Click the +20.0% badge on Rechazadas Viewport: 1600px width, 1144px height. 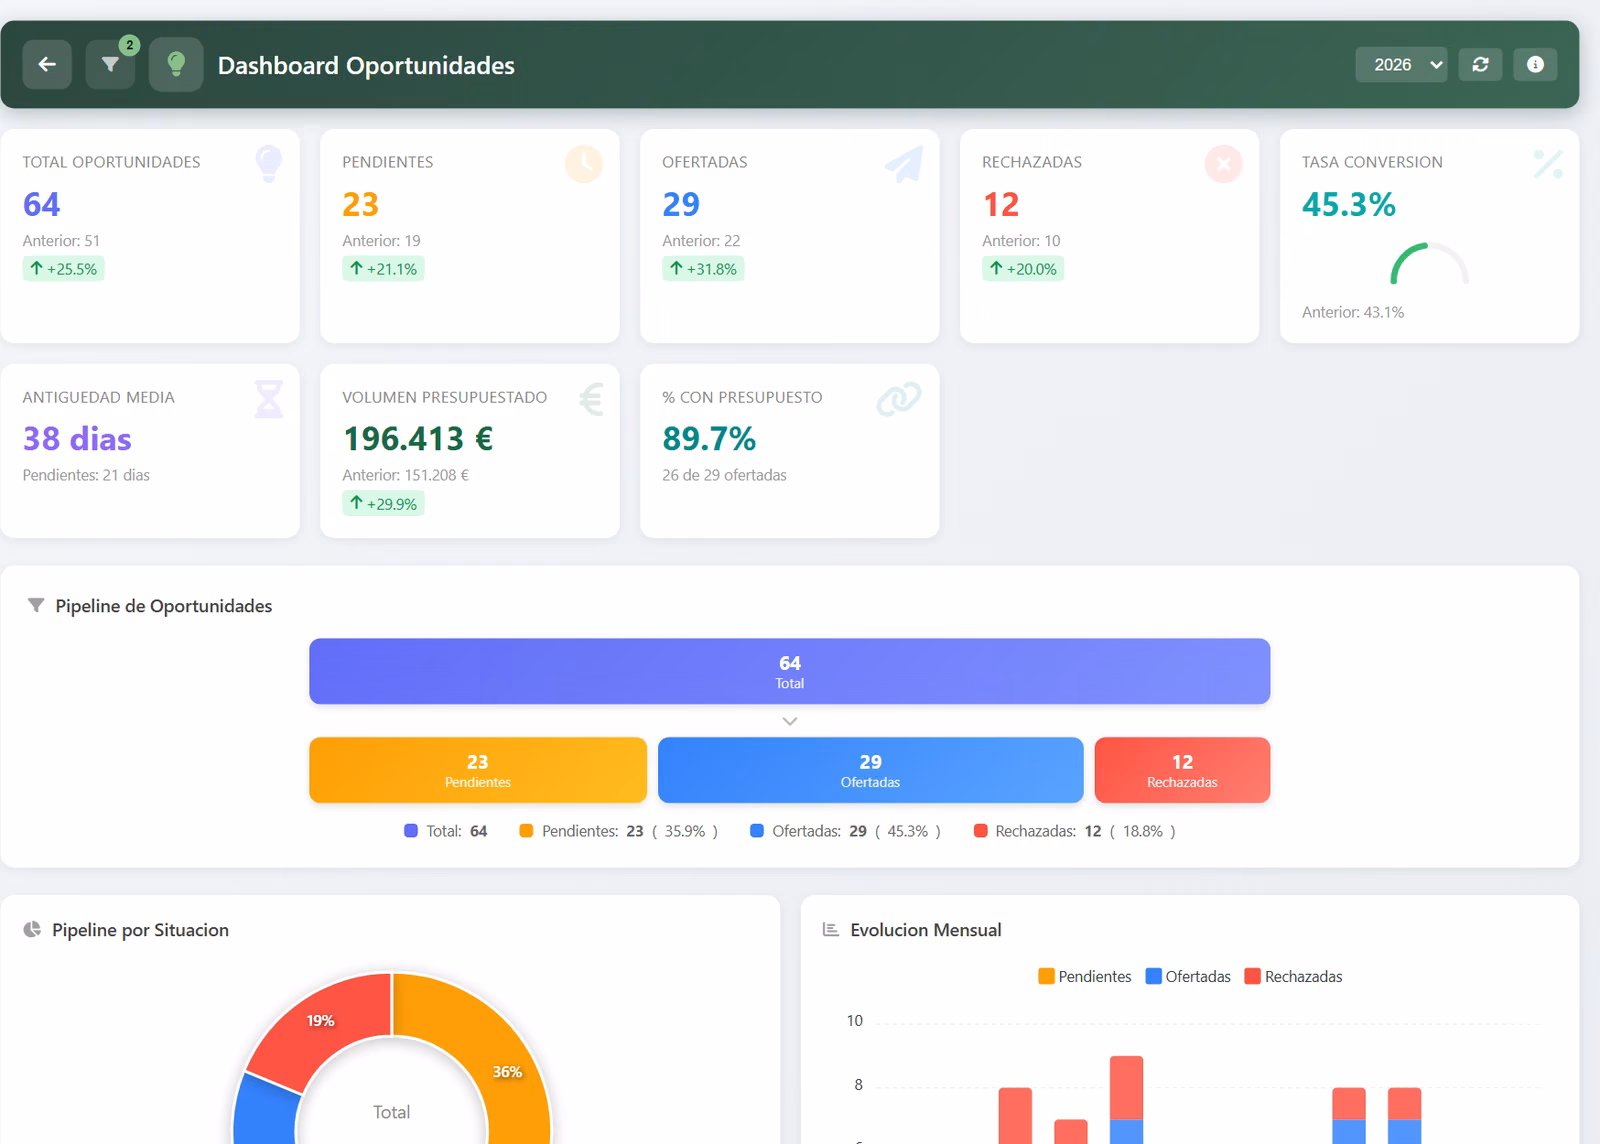(1023, 269)
